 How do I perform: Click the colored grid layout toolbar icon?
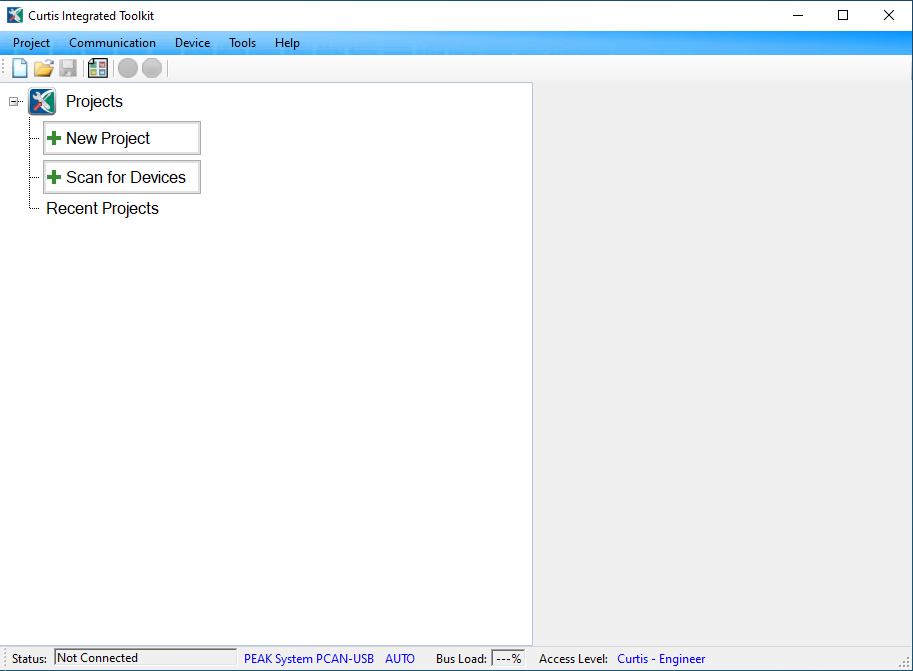pos(98,68)
